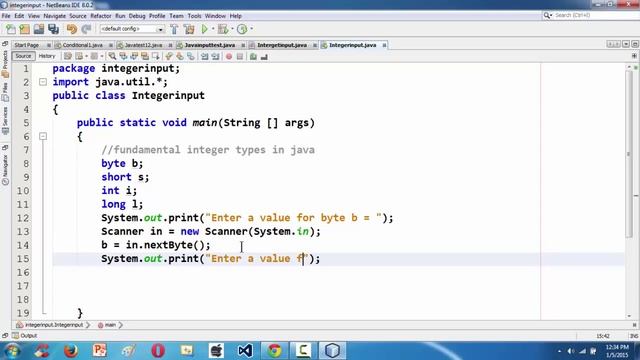The width and height of the screenshot is (640, 360).
Task: Click the New Project toolbar icon
Action: pos(24,29)
